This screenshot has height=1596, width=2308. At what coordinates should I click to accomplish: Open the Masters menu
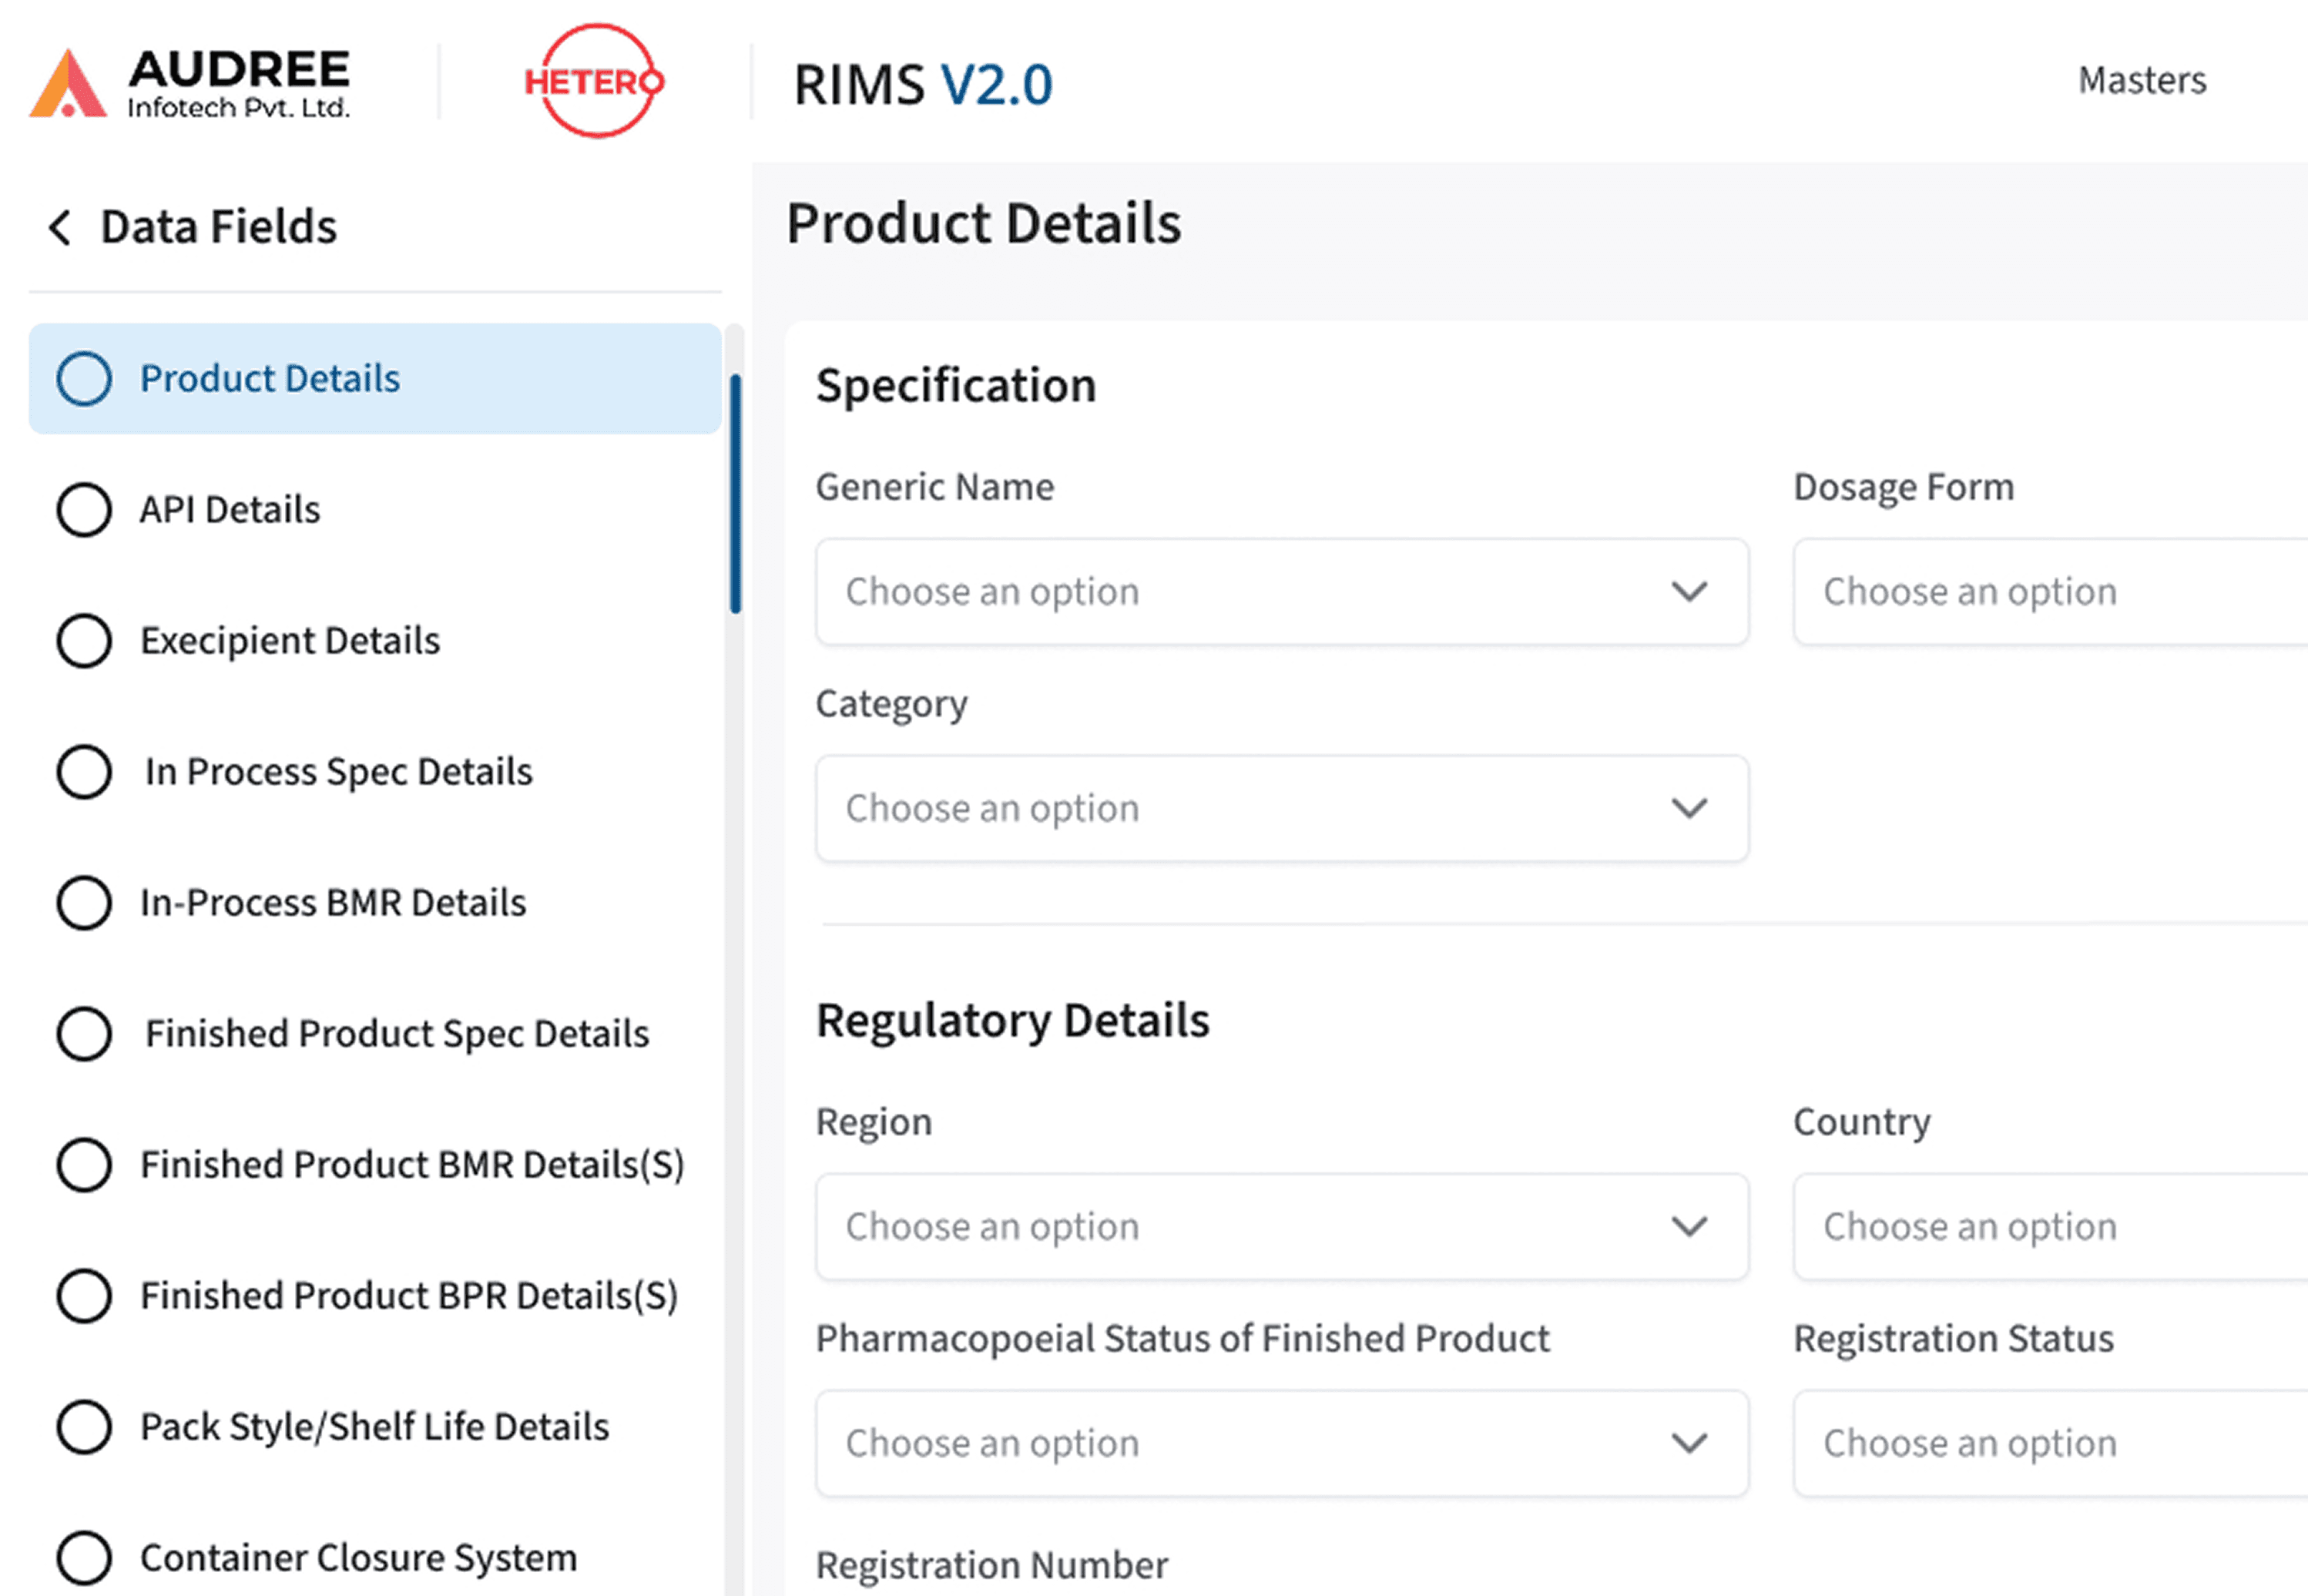(2141, 80)
